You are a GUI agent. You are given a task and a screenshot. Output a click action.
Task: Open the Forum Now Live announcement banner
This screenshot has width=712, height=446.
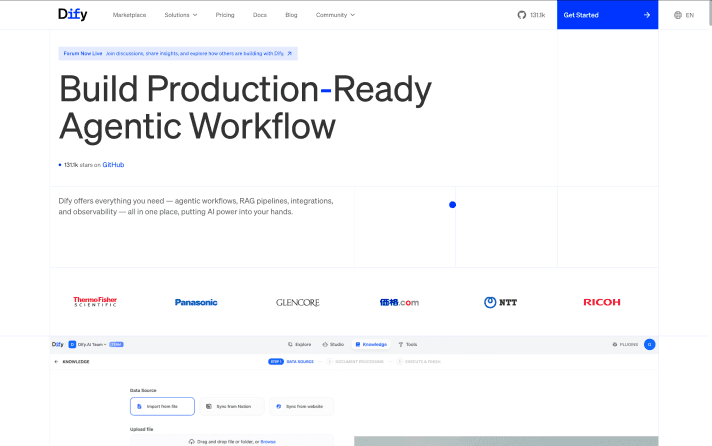click(x=178, y=54)
